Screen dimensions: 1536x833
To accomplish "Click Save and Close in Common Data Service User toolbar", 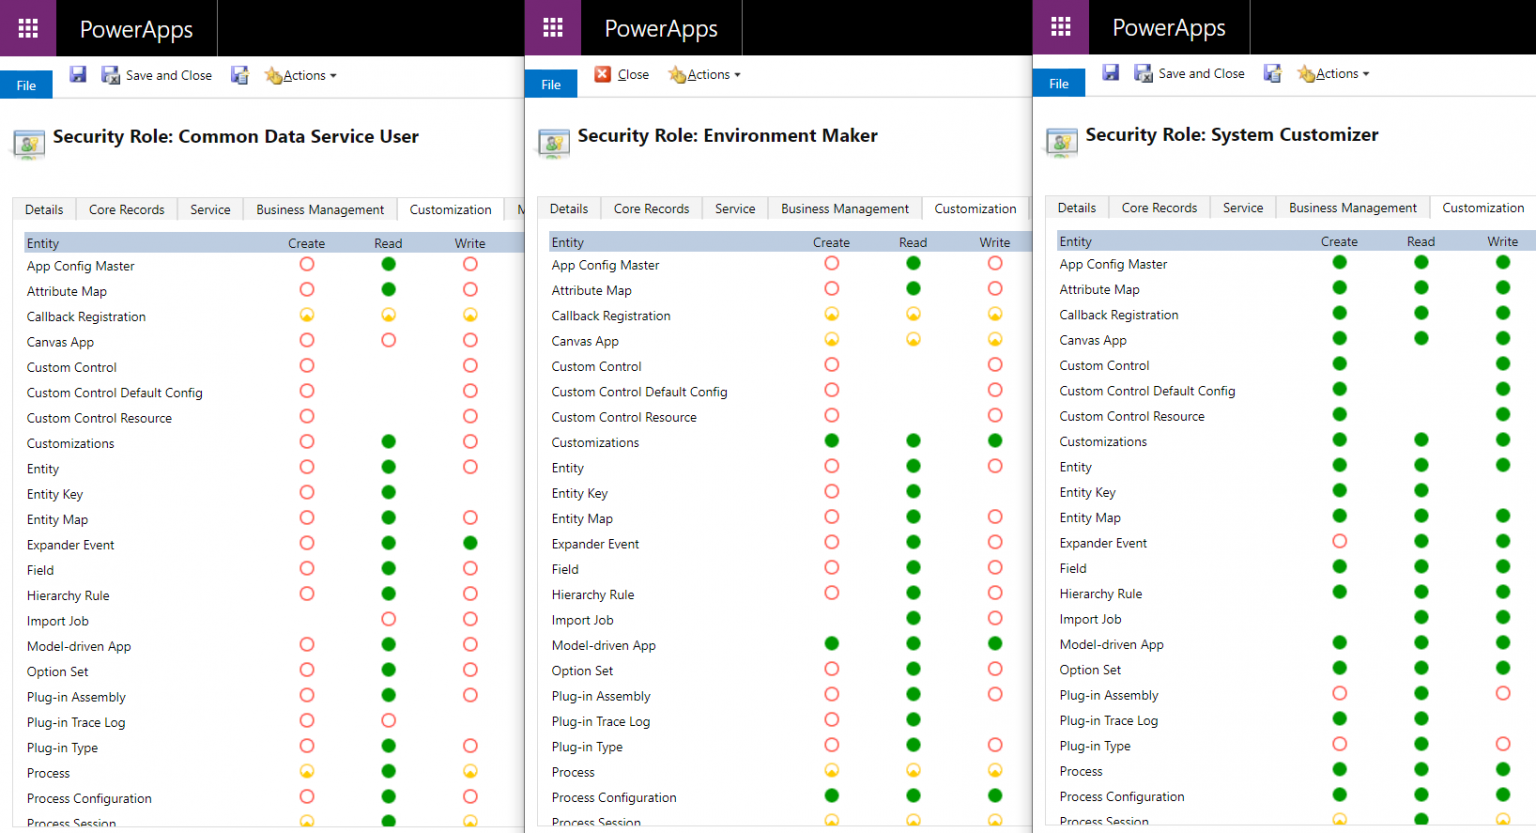I will pos(157,75).
